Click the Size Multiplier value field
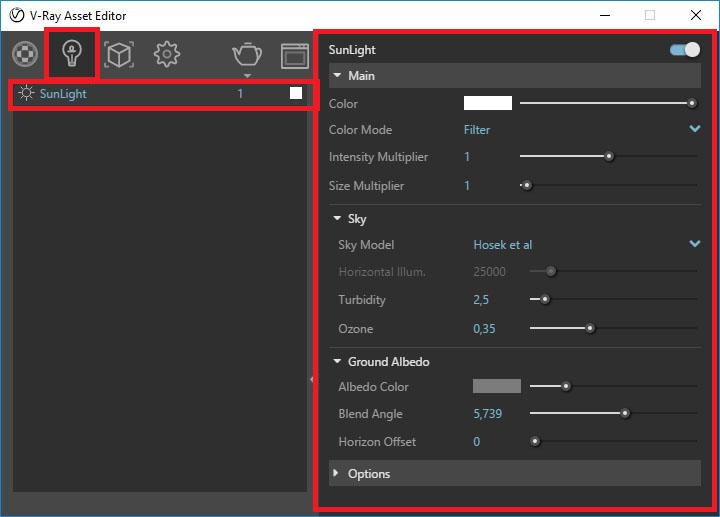This screenshot has height=517, width=720. 467,185
